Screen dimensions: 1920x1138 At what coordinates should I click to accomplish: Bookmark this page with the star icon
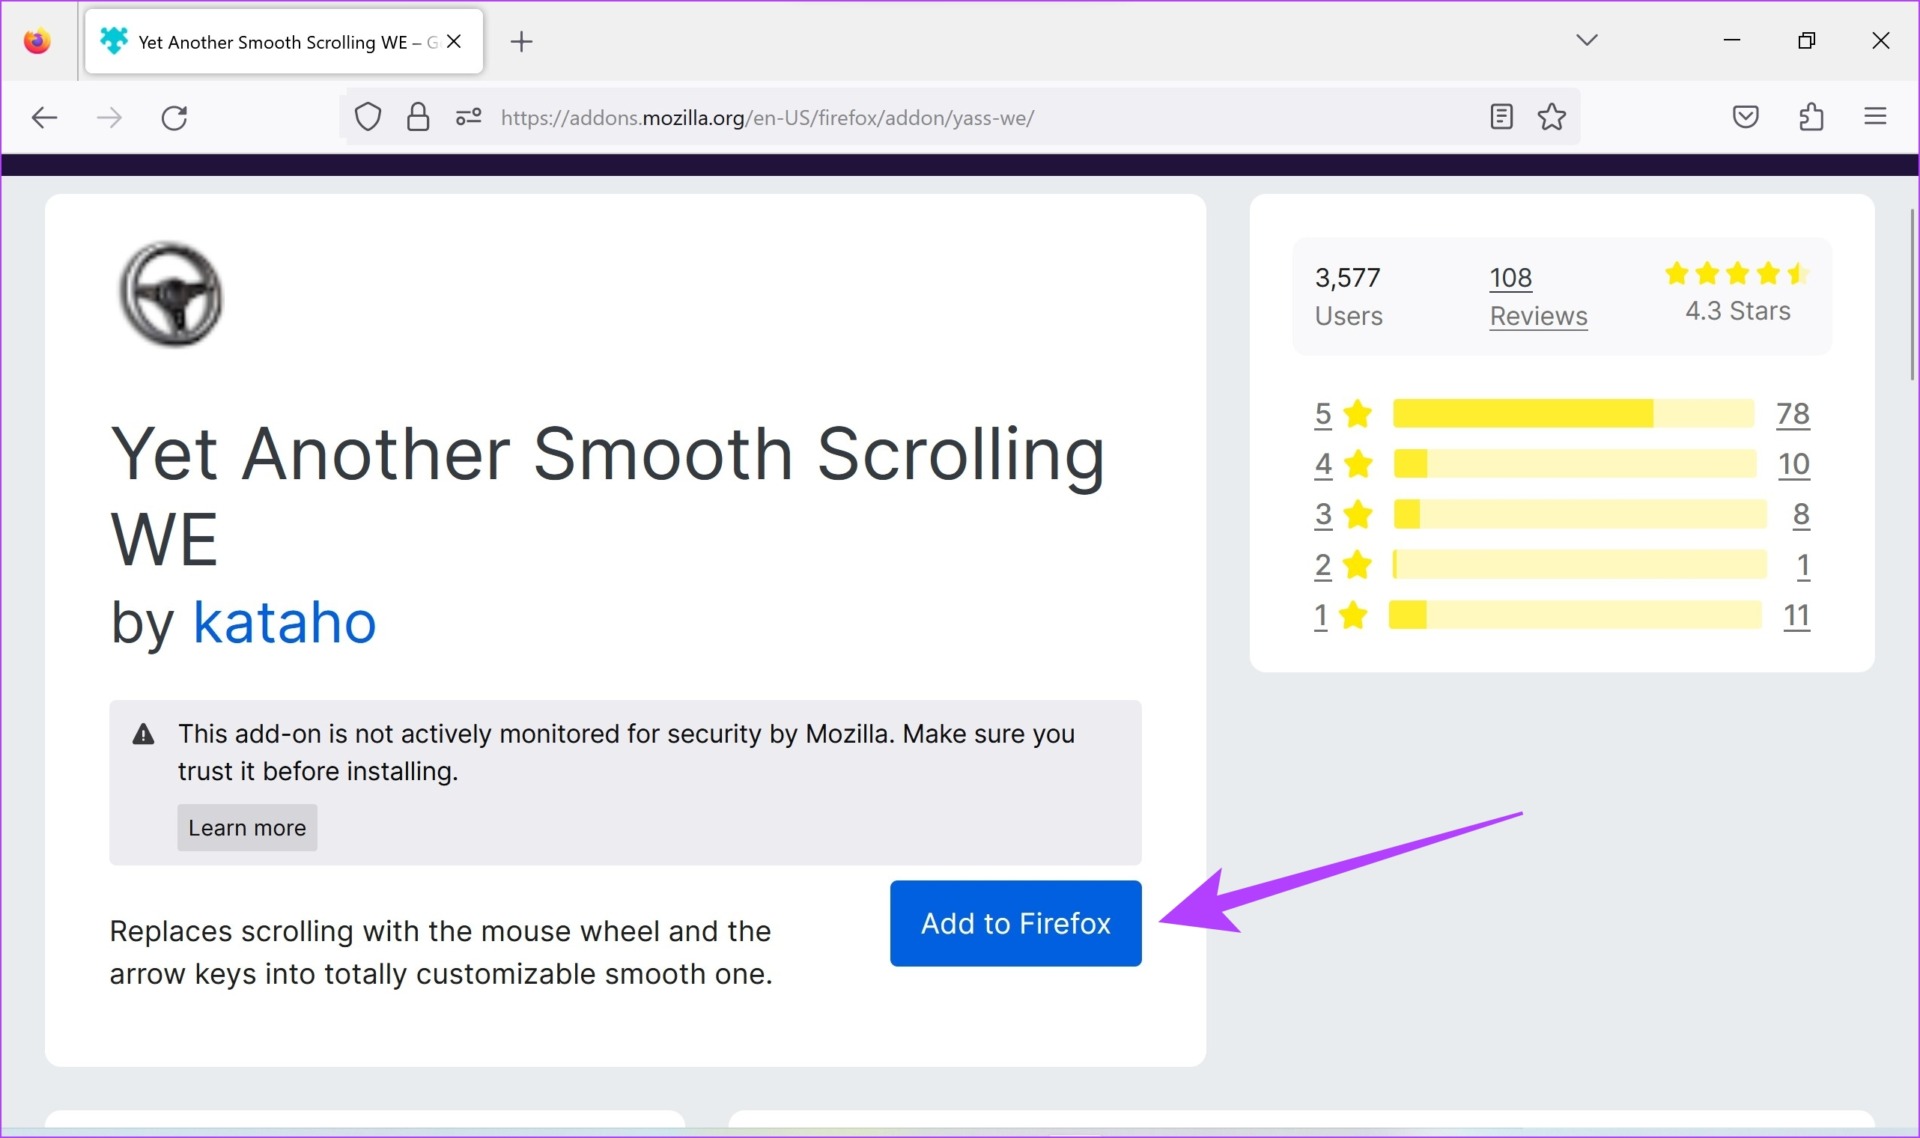tap(1551, 117)
